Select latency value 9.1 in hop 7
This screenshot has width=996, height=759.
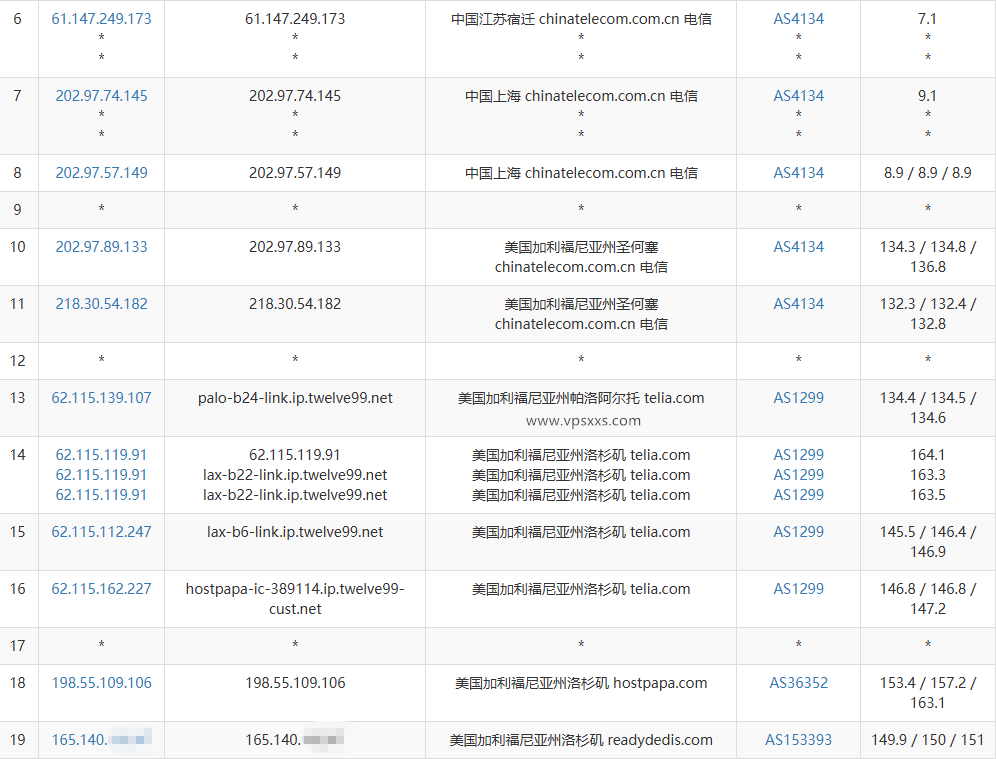pyautogui.click(x=927, y=96)
